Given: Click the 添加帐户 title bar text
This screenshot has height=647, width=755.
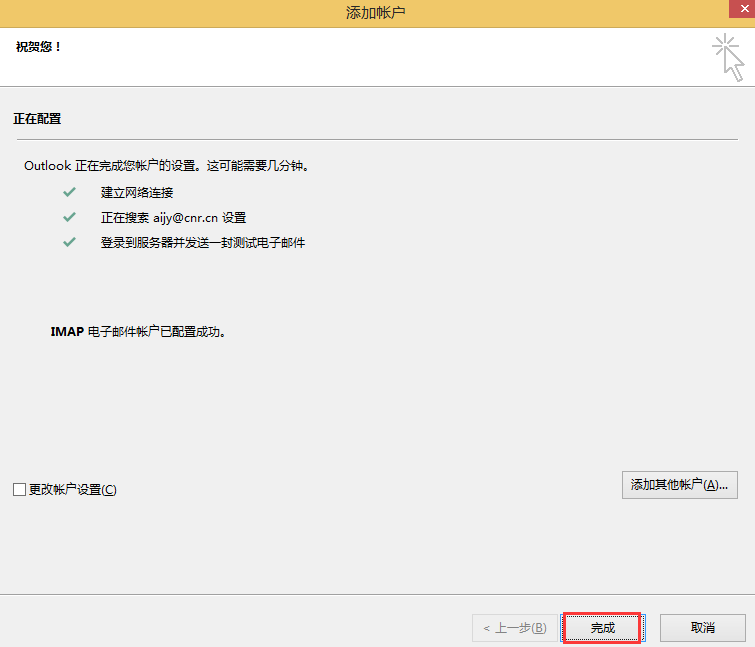Looking at the screenshot, I should coord(376,13).
